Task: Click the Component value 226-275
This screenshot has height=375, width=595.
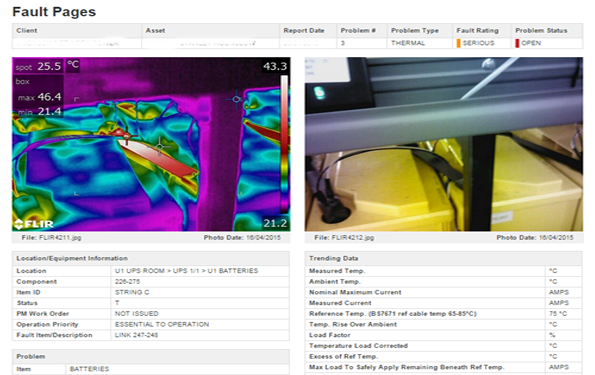Action: [128, 282]
